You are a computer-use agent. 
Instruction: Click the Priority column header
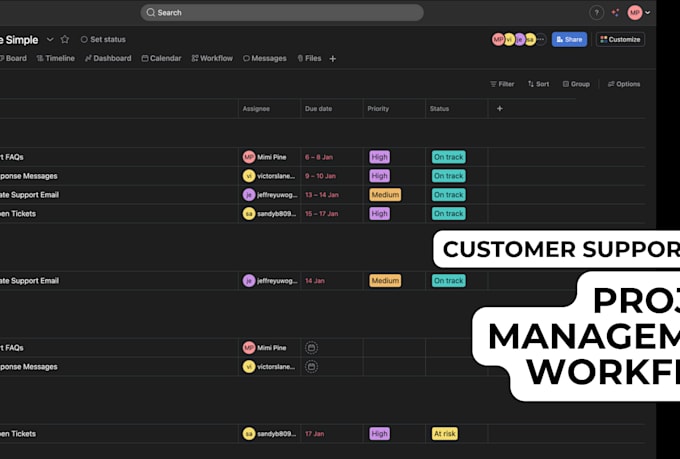coord(394,108)
